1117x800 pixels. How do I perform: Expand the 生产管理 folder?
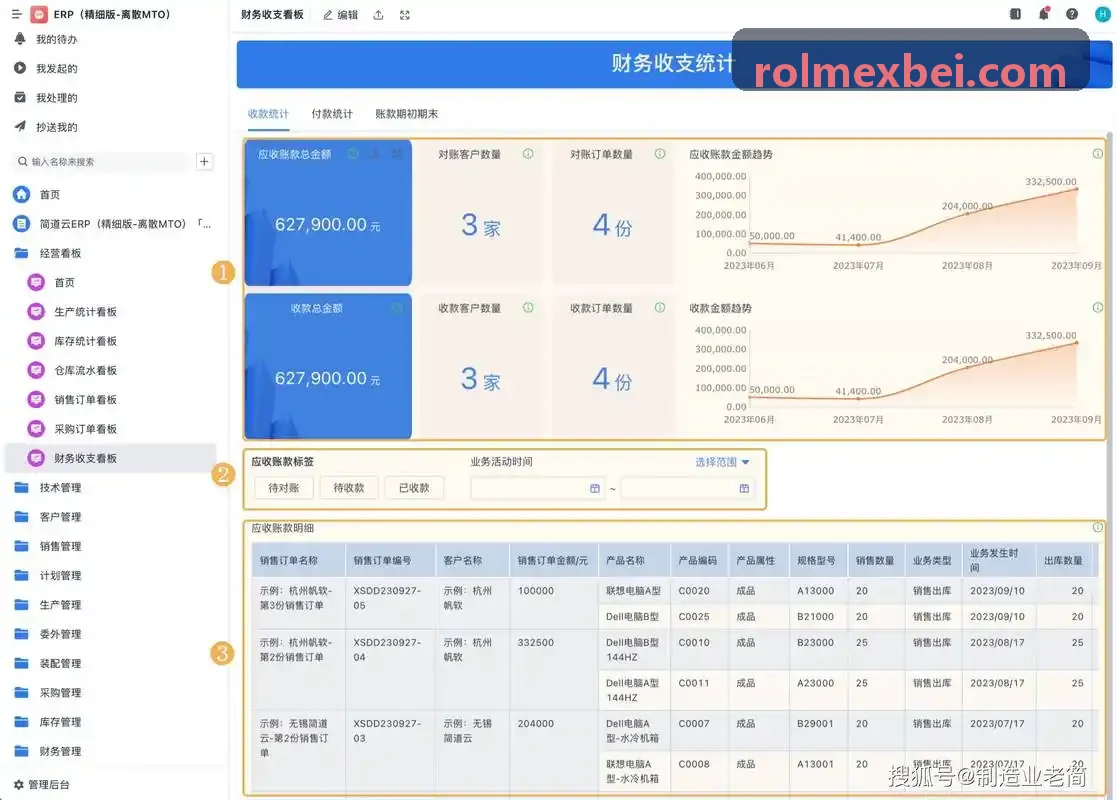[61, 604]
